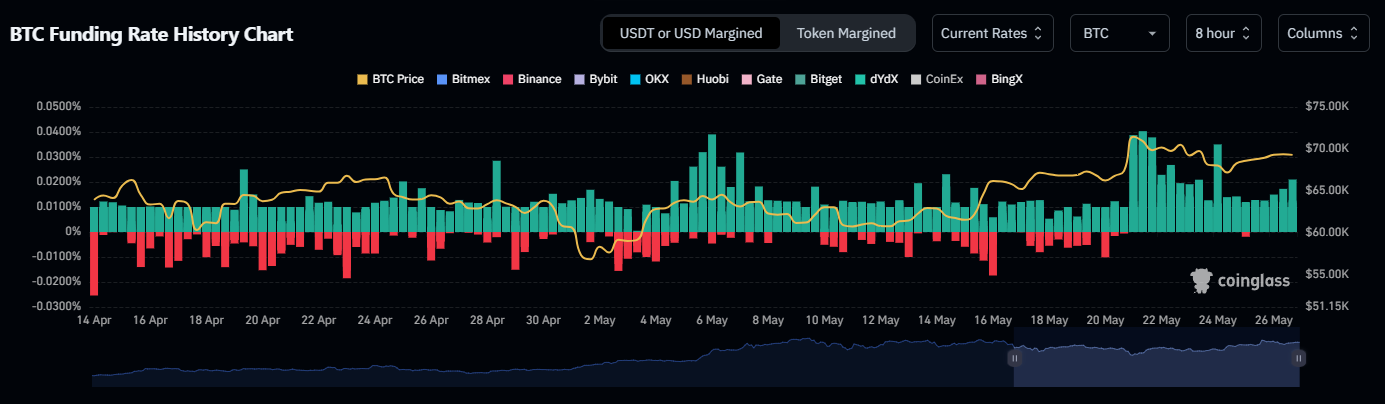Click the -0.0200% left axis label
This screenshot has width=1385, height=404.
56,281
